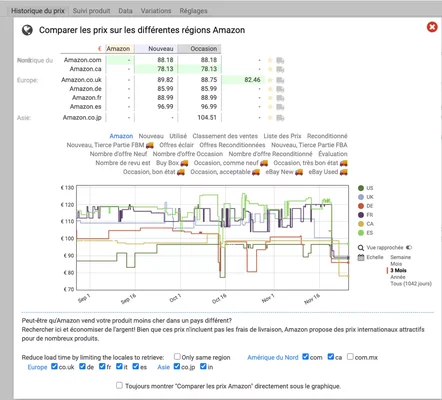This screenshot has width=442, height=400.
Task: Click the truck icon in Amazon.co.jp row
Action: [x=280, y=118]
